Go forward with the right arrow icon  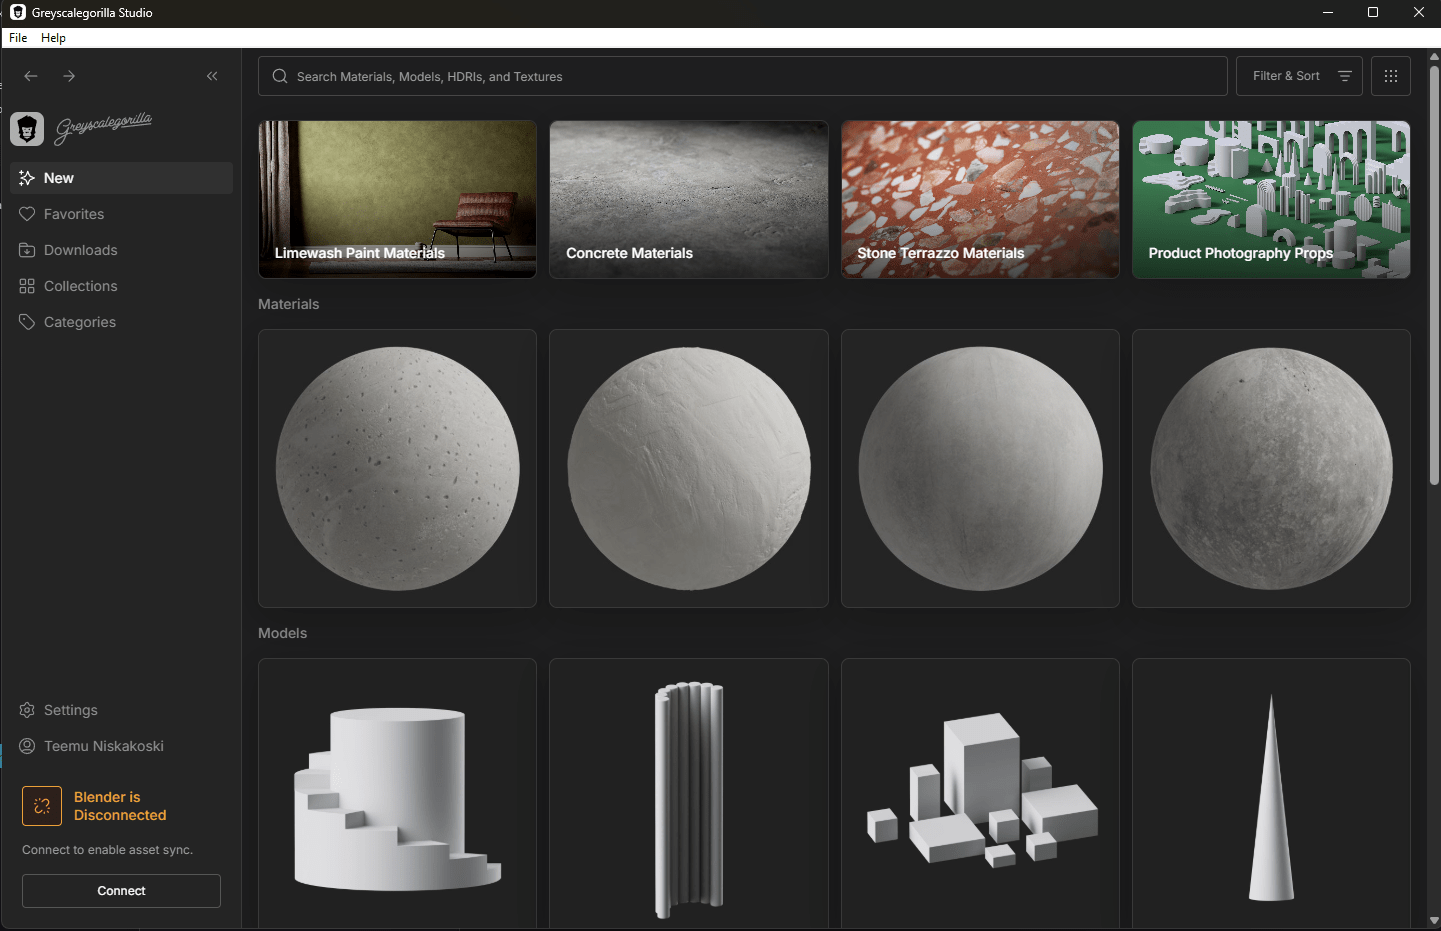coord(69,76)
